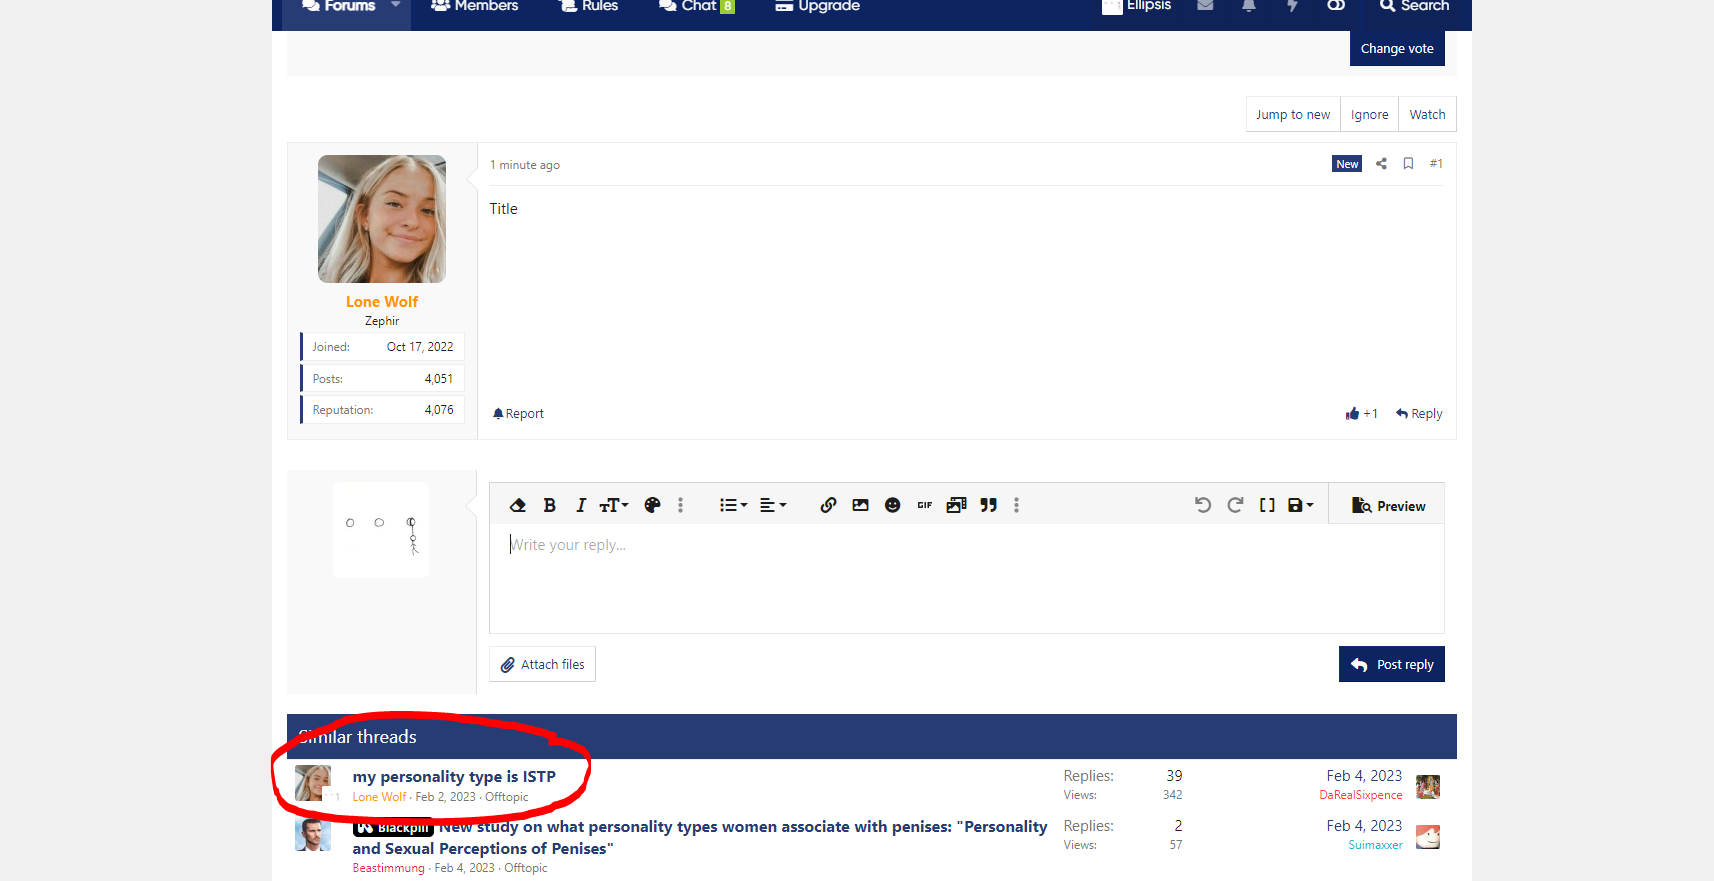The width and height of the screenshot is (1714, 881).
Task: Open the text alignment dropdown
Action: [x=773, y=505]
